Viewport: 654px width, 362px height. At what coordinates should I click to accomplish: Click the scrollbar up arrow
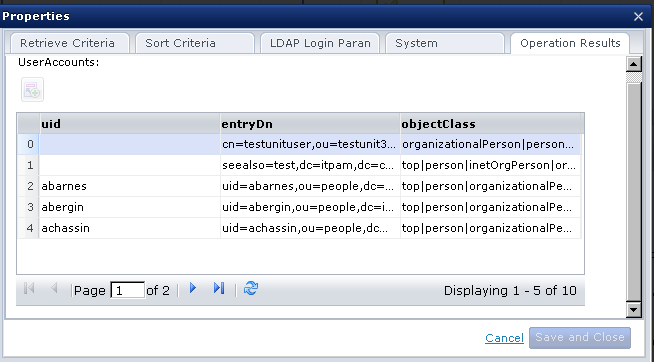(x=634, y=64)
